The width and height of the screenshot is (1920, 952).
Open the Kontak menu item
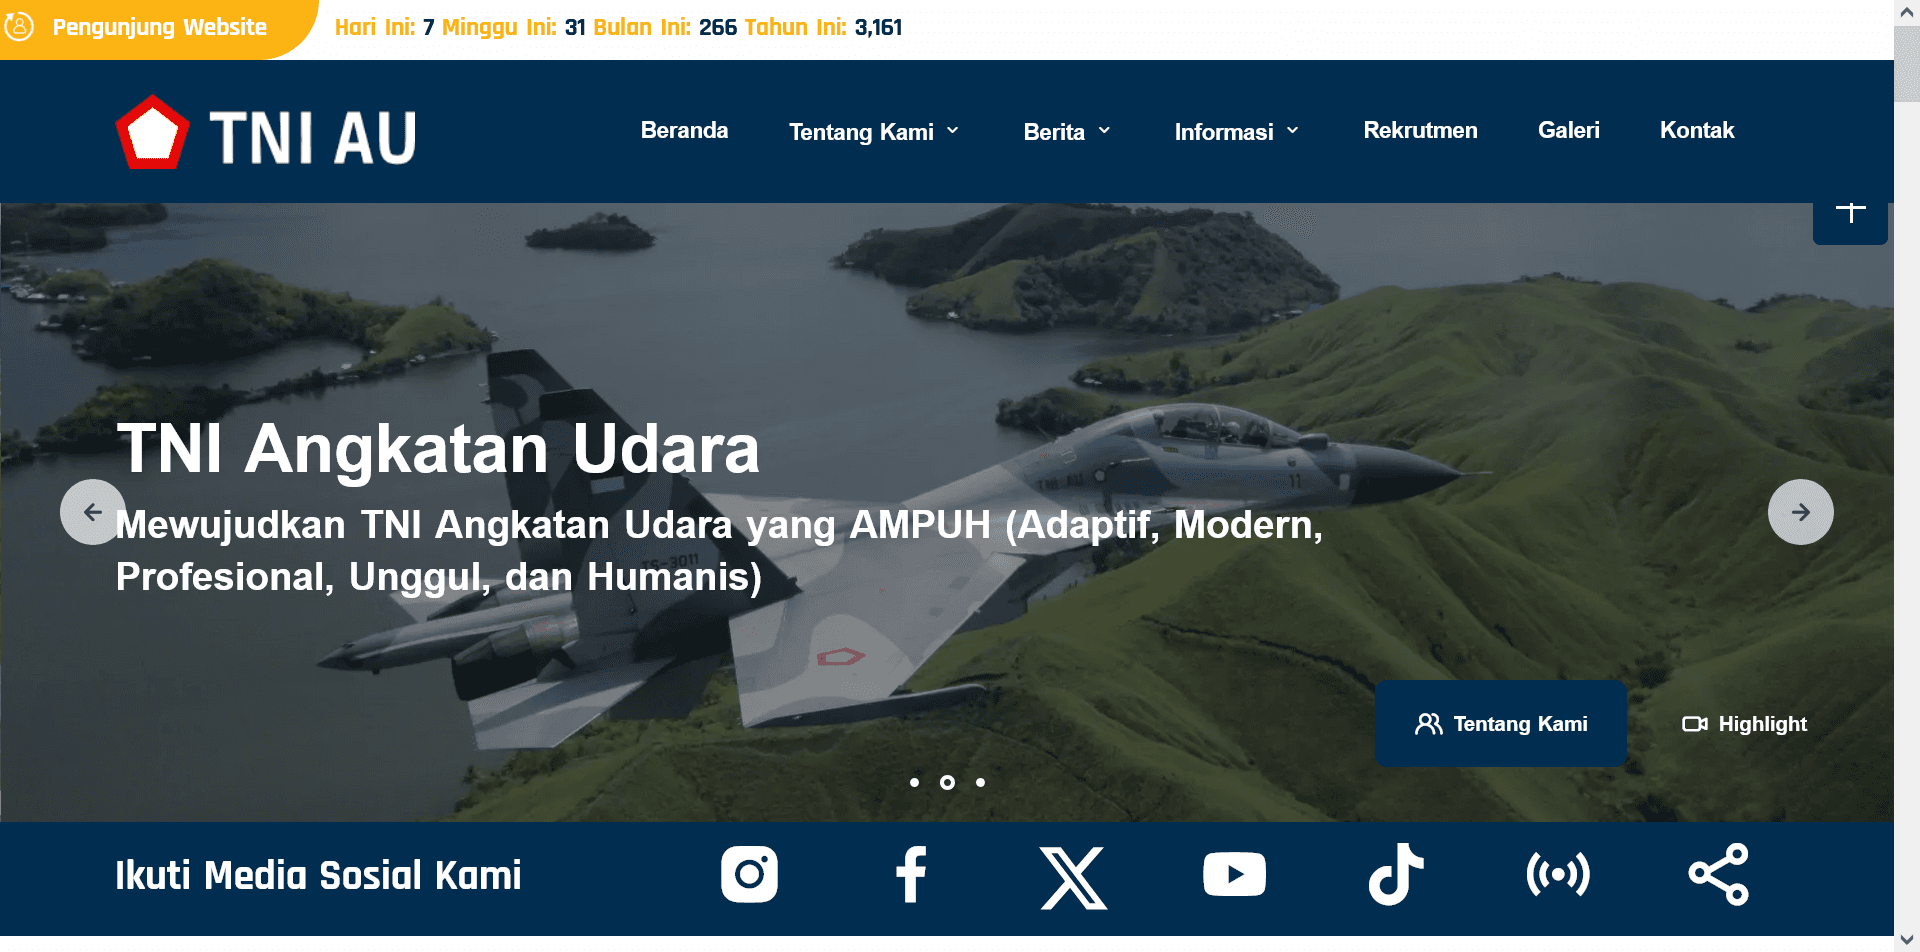(x=1697, y=130)
